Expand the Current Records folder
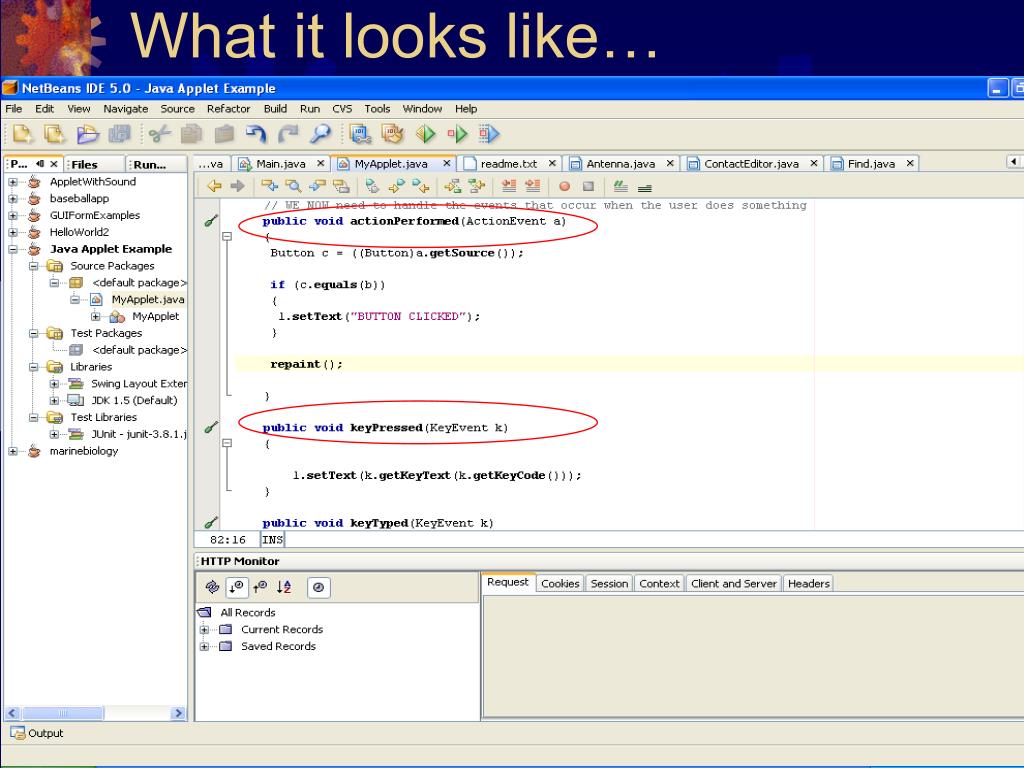Viewport: 1024px width, 768px height. [x=204, y=630]
